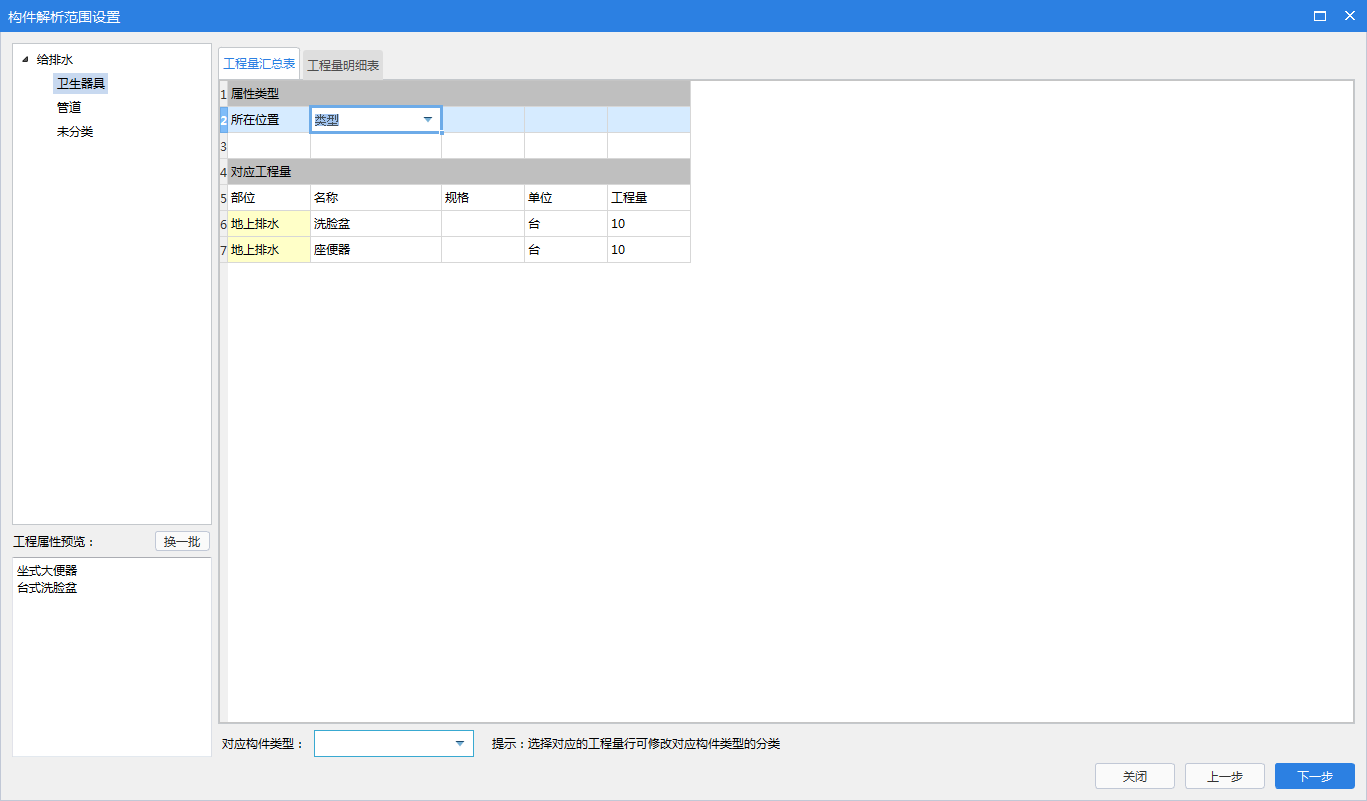This screenshot has width=1367, height=801.
Task: Maximize the dialog window
Action: (x=1320, y=16)
